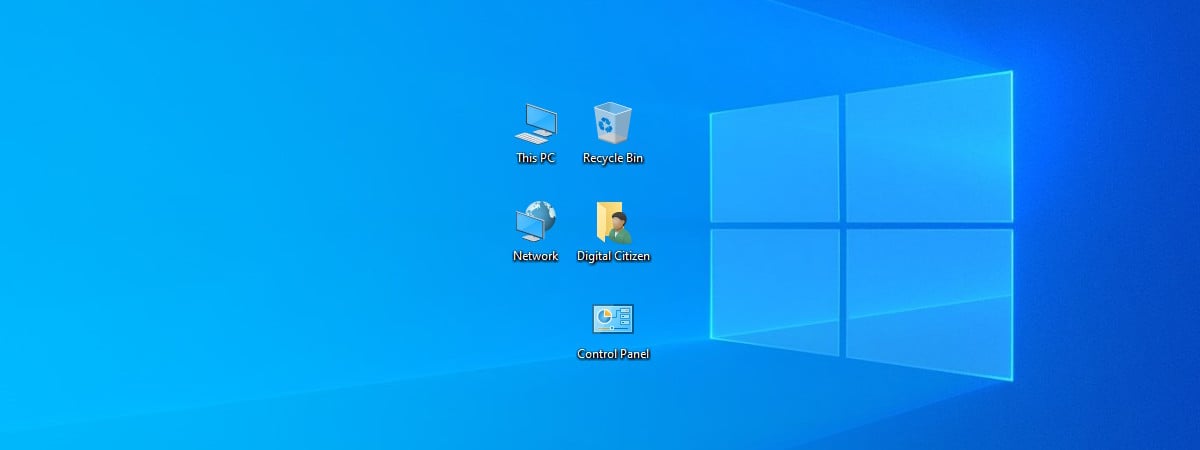
Task: Click the "Digital Citizen" label text
Action: [x=614, y=256]
